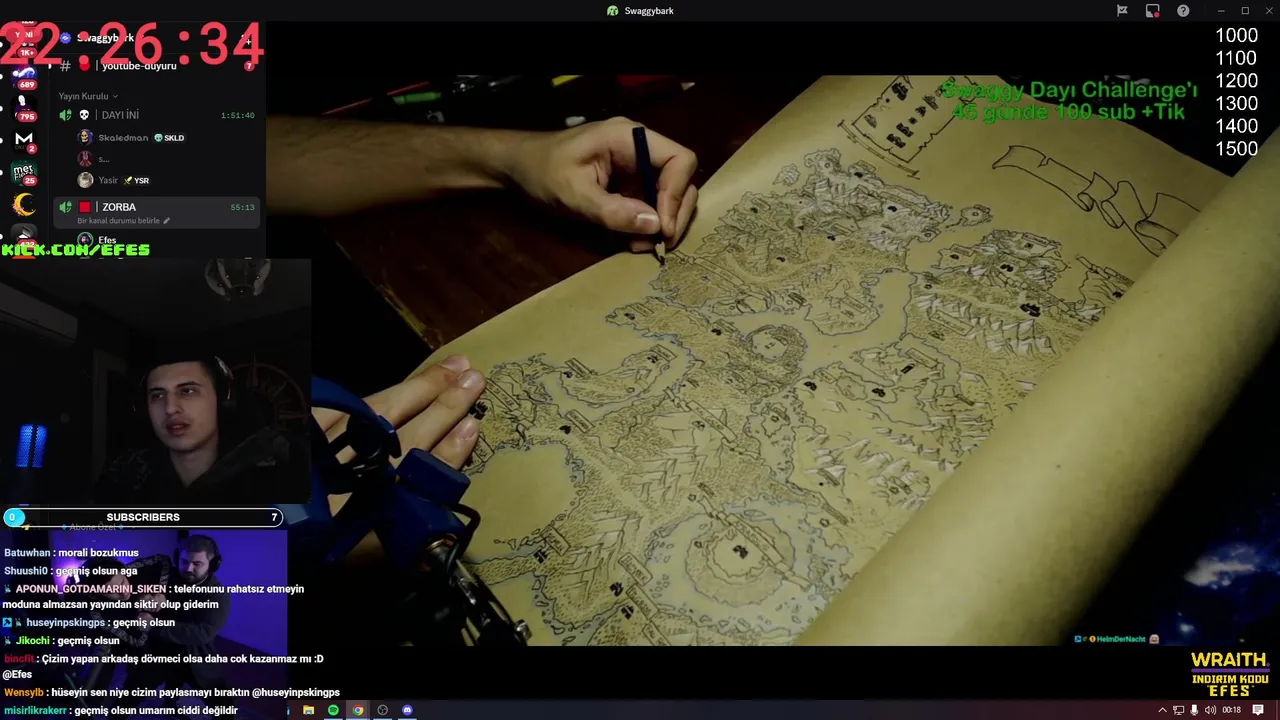The width and height of the screenshot is (1280, 720).
Task: Open the M logo server icon
Action: tap(24, 139)
